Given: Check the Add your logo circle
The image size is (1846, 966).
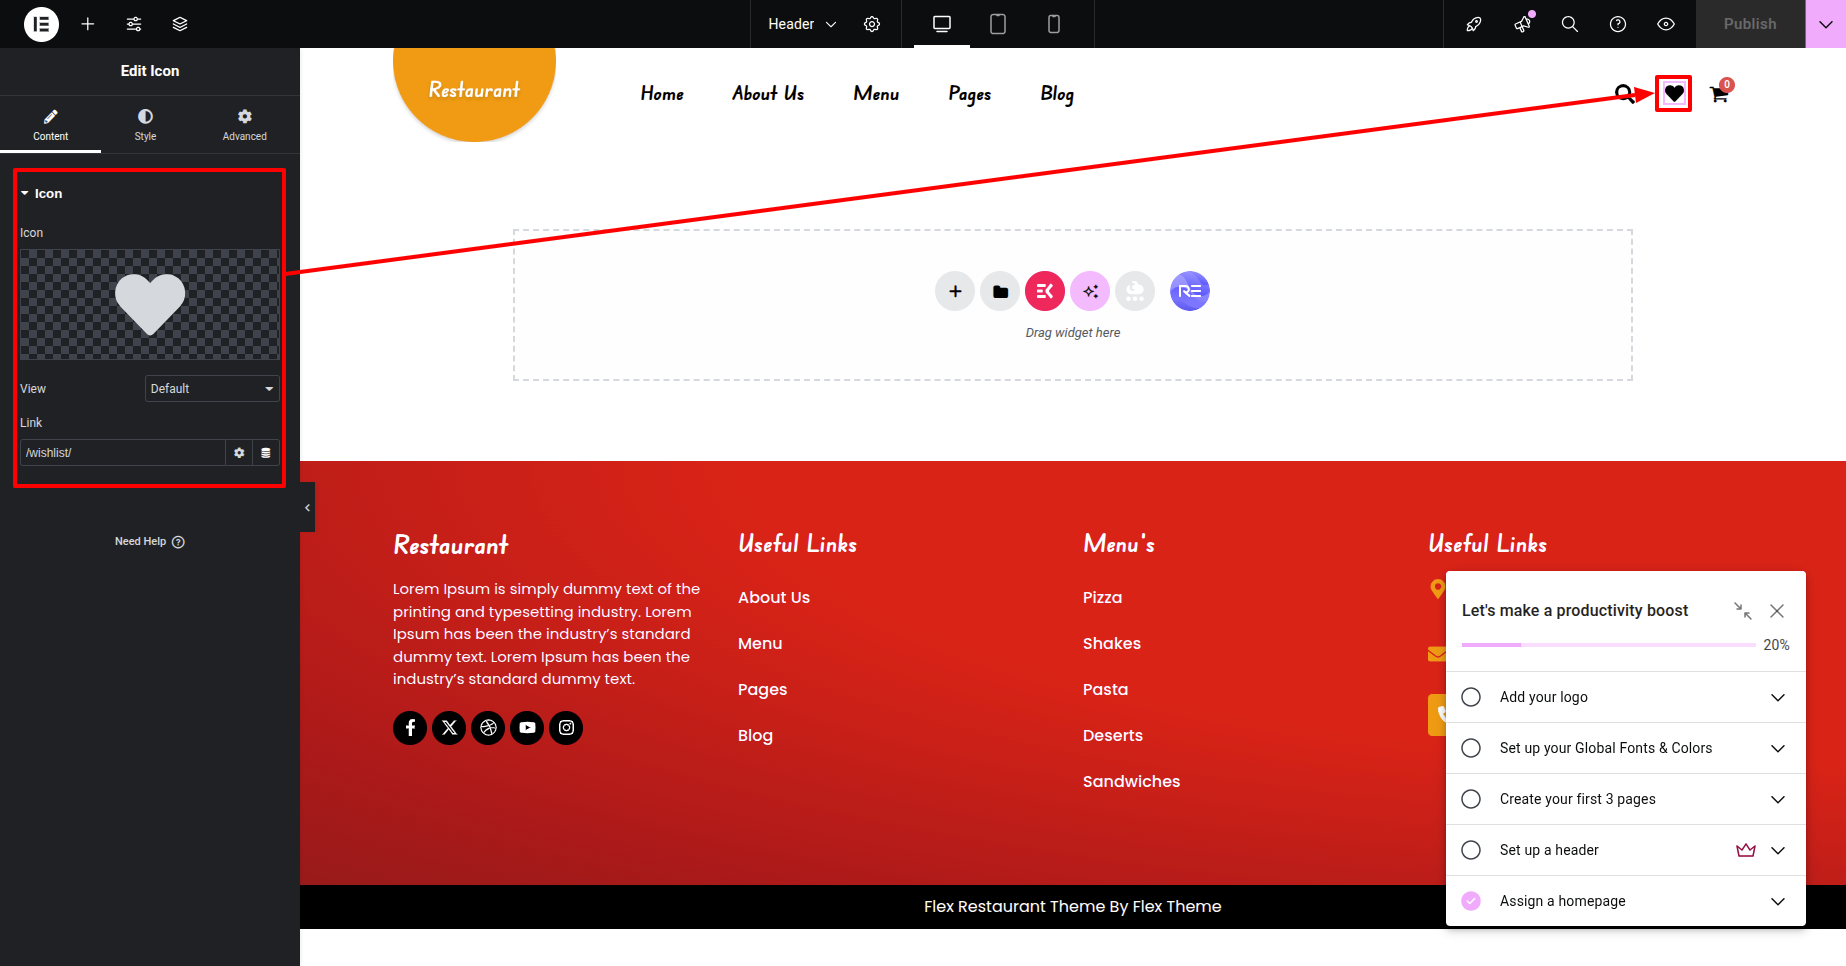Looking at the screenshot, I should click(x=1471, y=697).
